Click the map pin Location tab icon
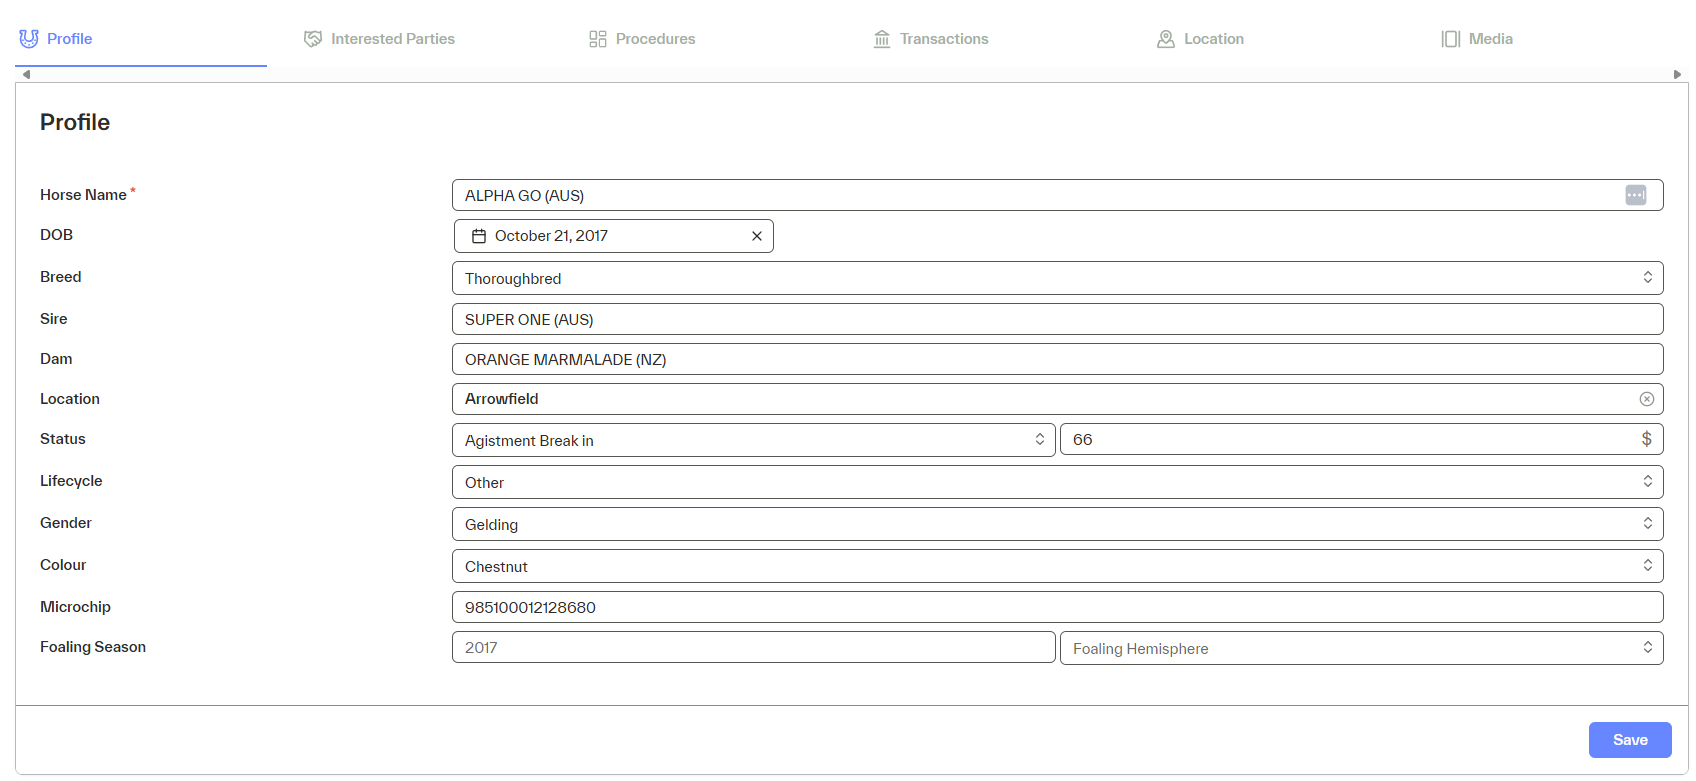Viewport: 1696px width, 781px height. pyautogui.click(x=1166, y=39)
